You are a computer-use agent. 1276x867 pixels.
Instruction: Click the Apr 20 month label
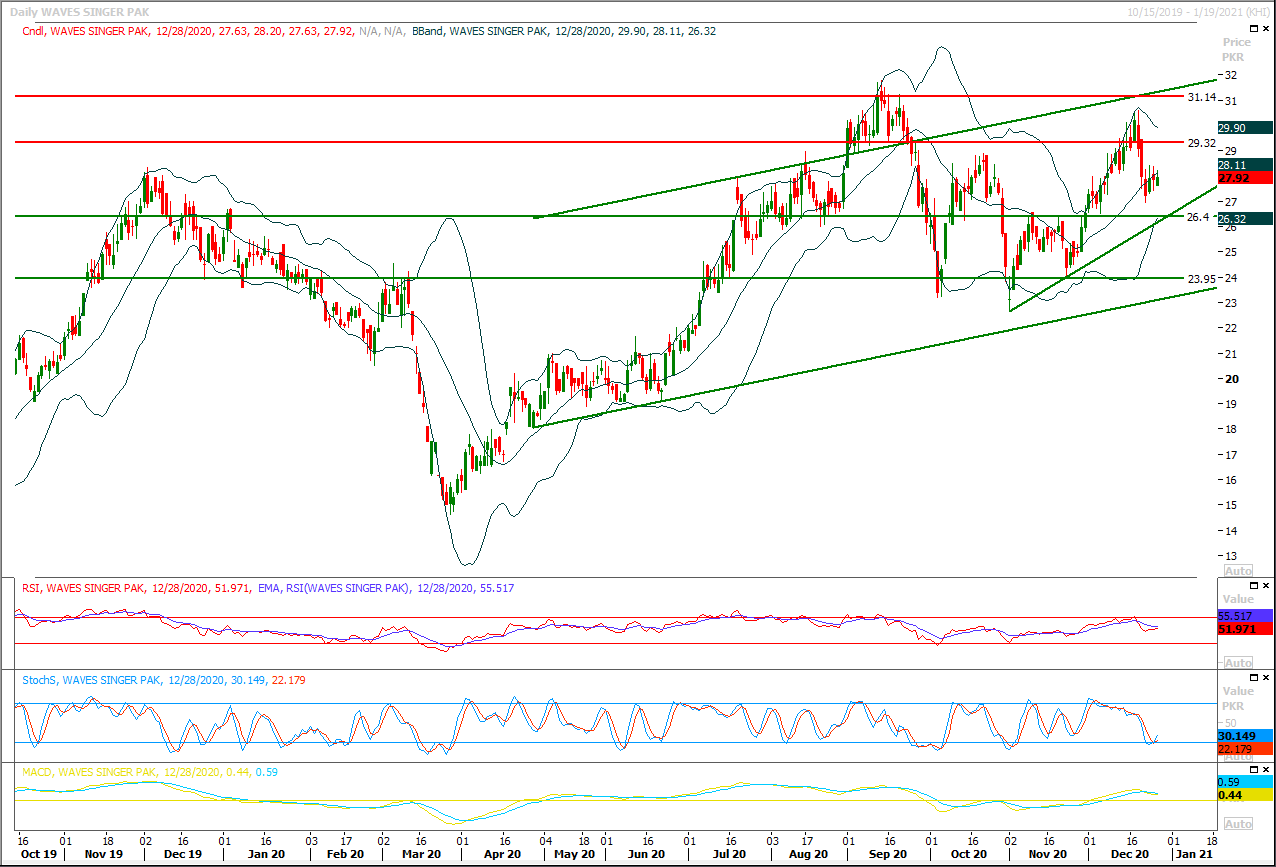(x=501, y=855)
